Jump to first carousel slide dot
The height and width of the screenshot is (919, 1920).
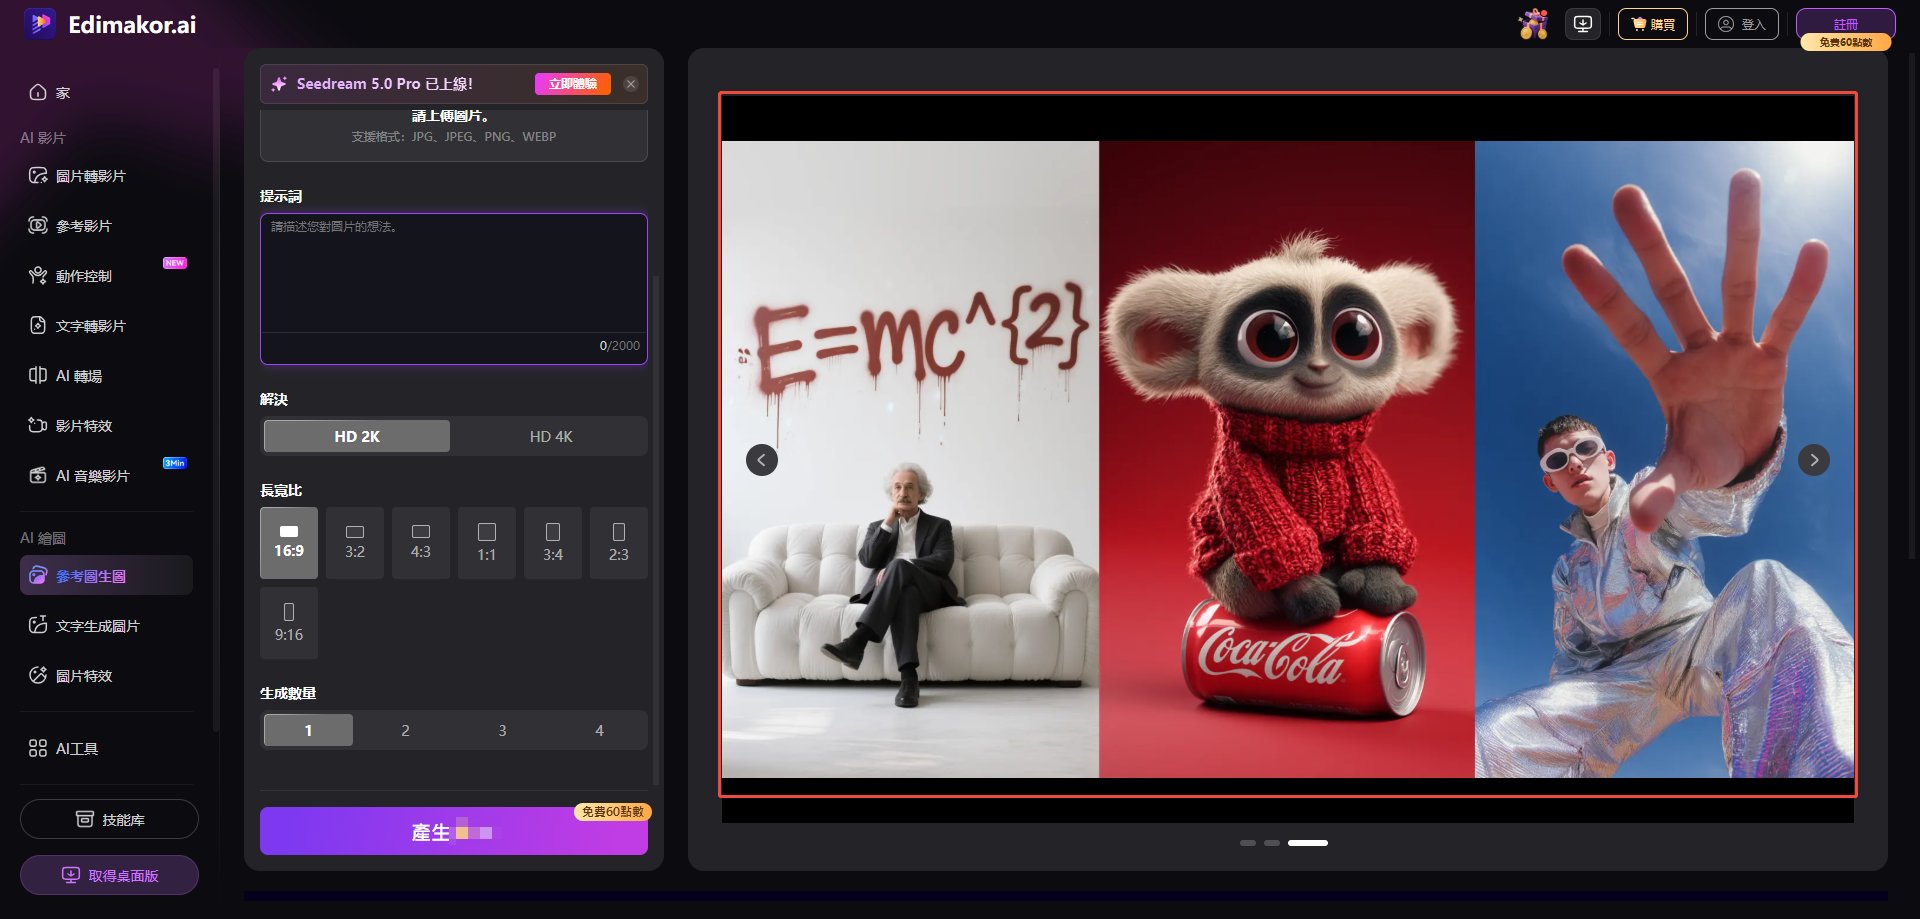coord(1248,843)
